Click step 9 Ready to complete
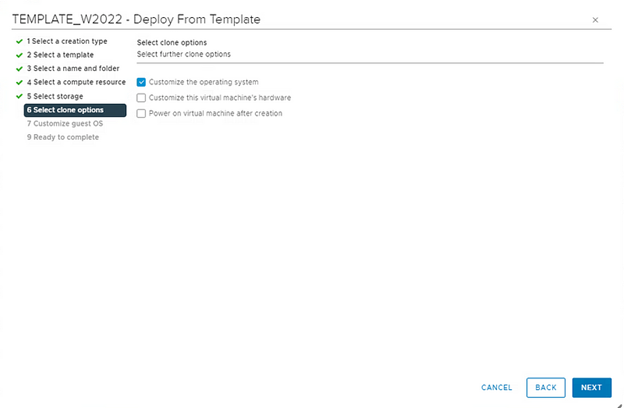Image resolution: width=624 pixels, height=408 pixels. [x=63, y=137]
